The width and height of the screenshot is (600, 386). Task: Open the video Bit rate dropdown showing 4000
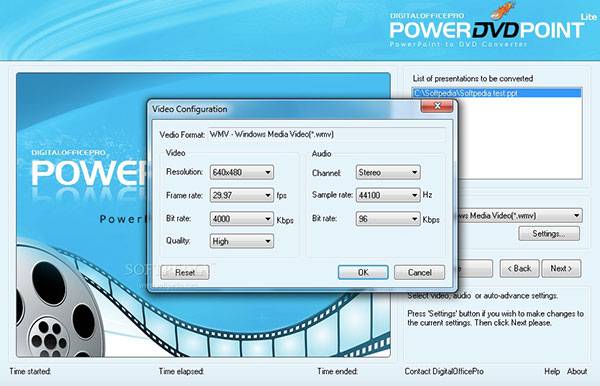(x=241, y=219)
